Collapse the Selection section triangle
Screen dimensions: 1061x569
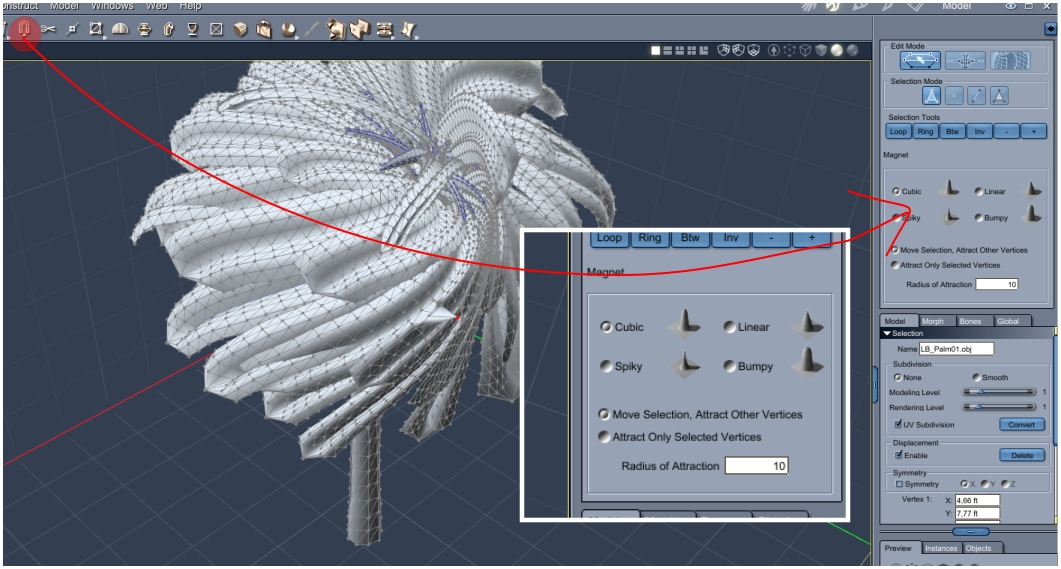pos(886,334)
